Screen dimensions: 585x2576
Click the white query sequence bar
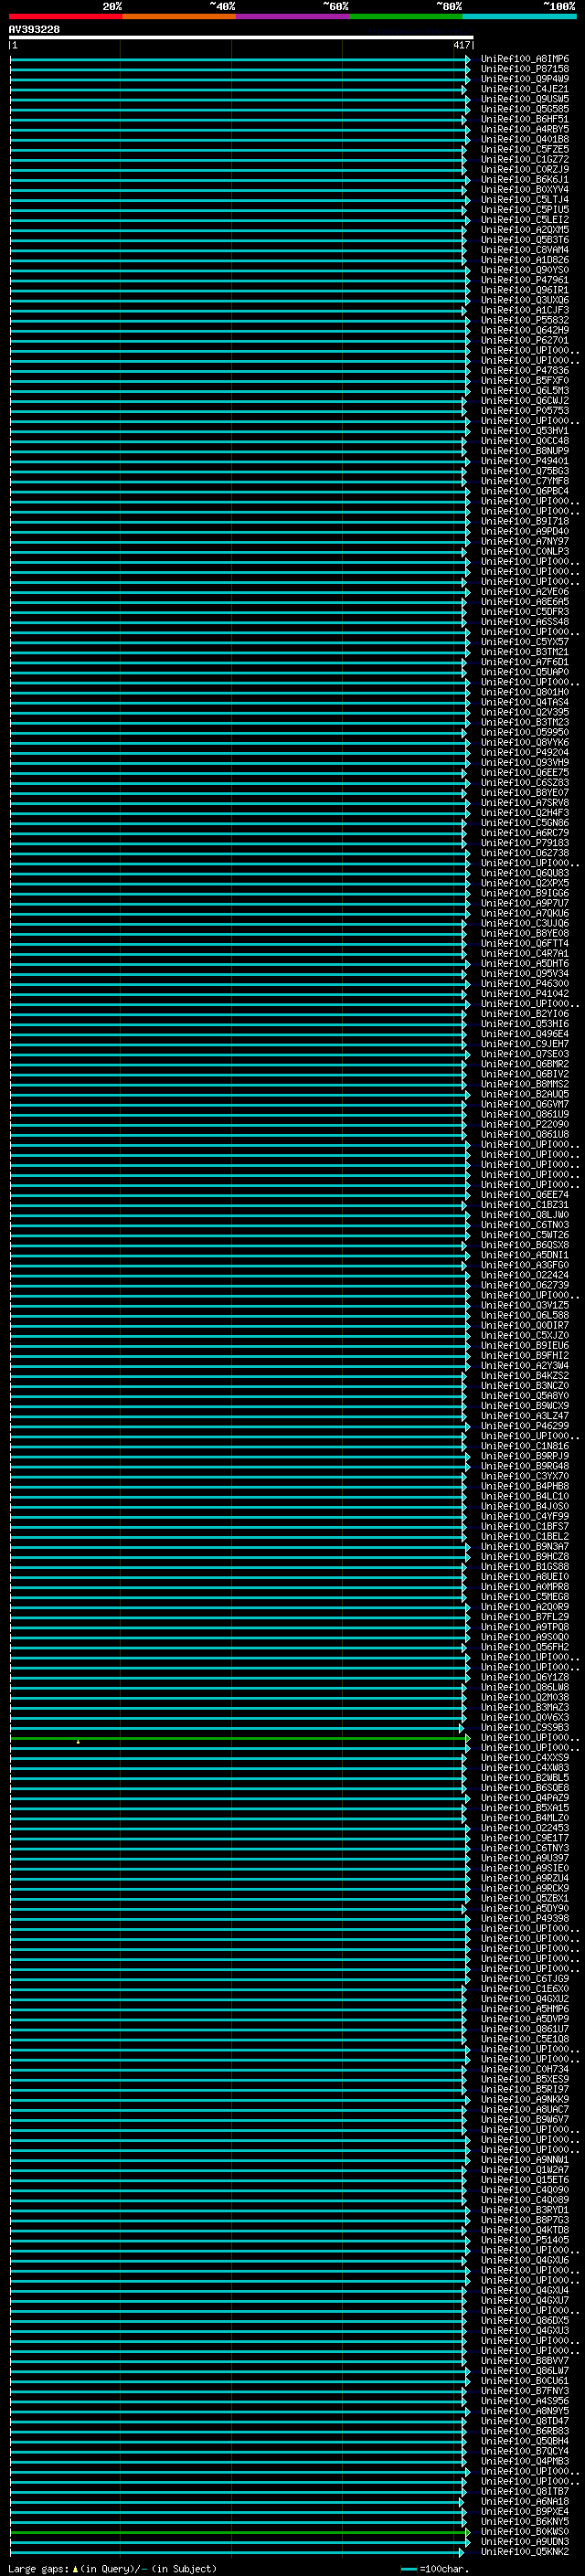pos(241,38)
